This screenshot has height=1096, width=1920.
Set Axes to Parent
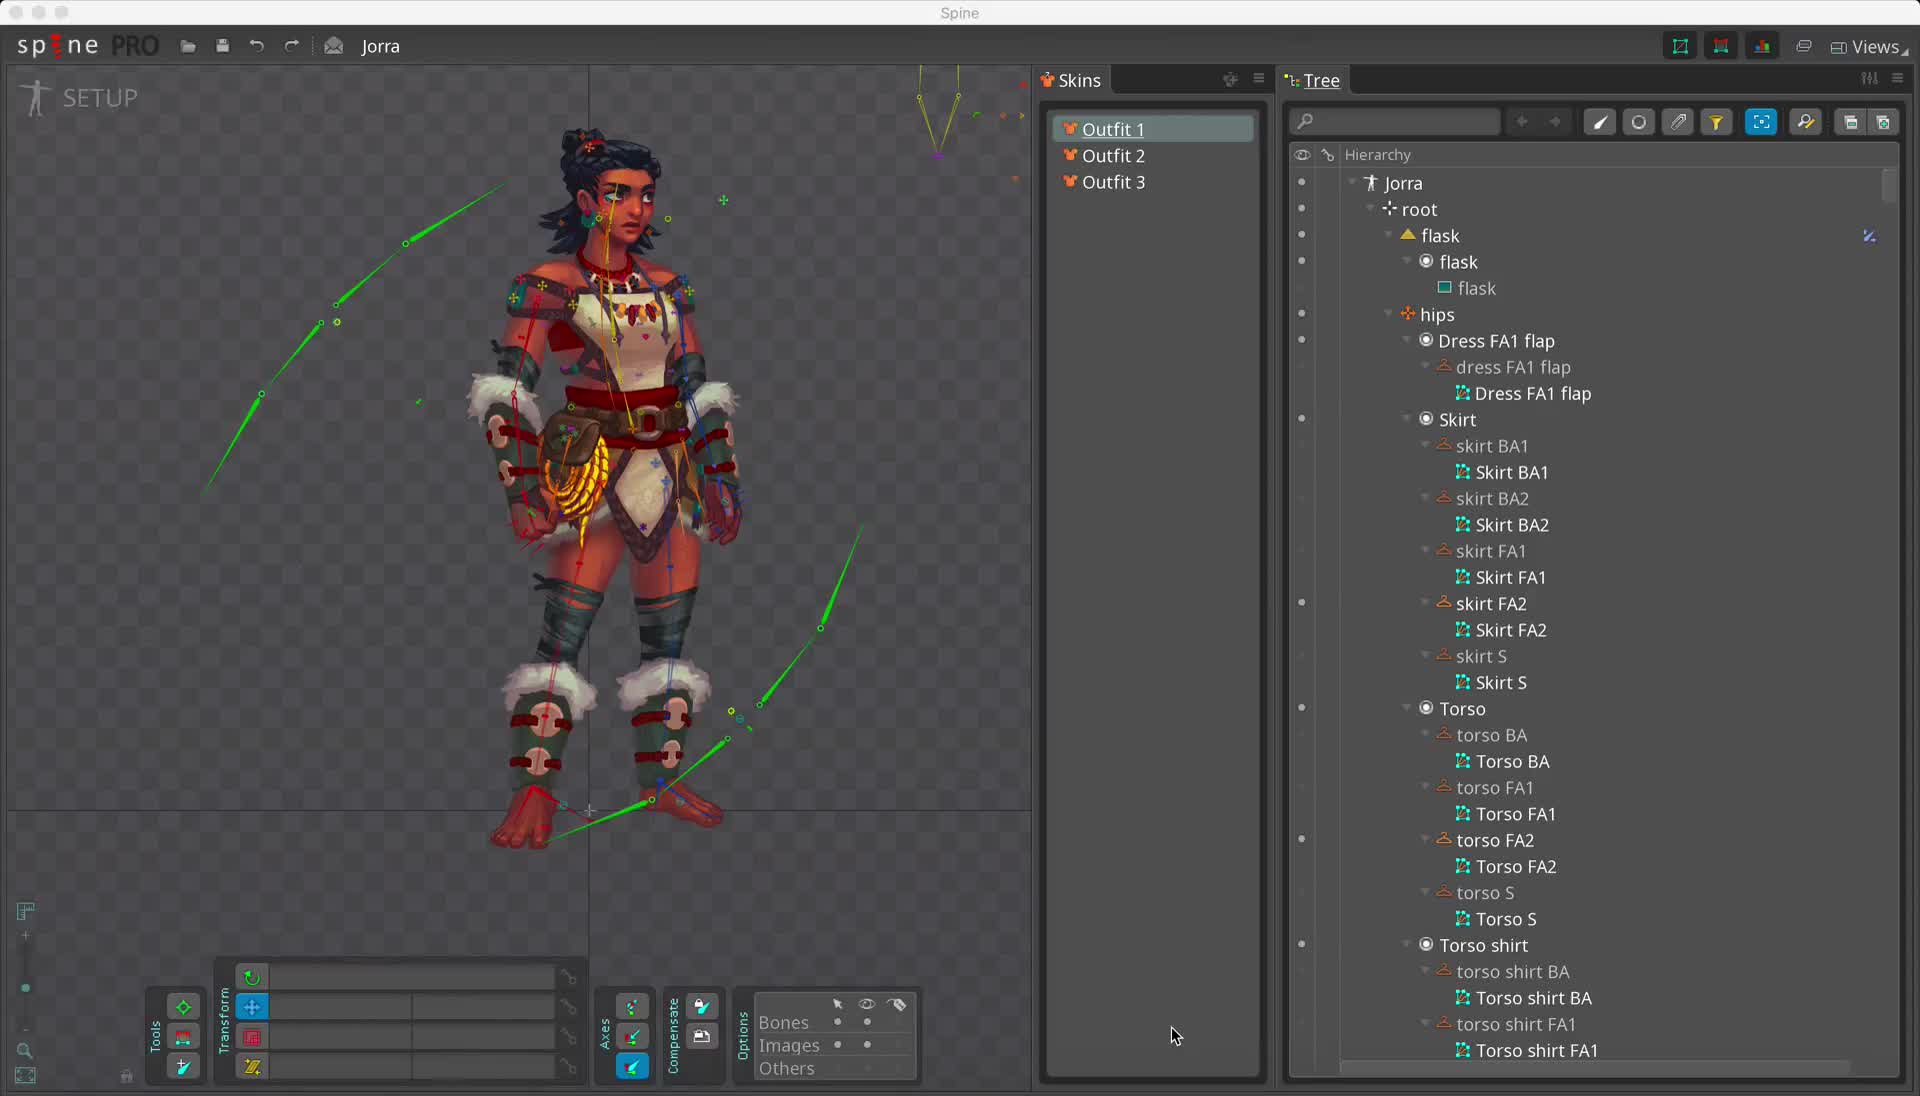(x=632, y=1037)
